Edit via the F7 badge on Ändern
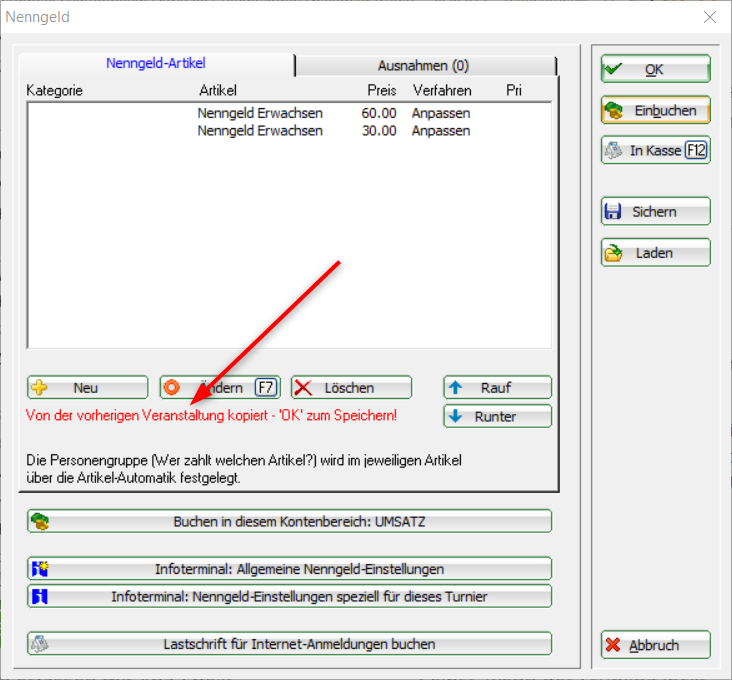 pos(266,387)
